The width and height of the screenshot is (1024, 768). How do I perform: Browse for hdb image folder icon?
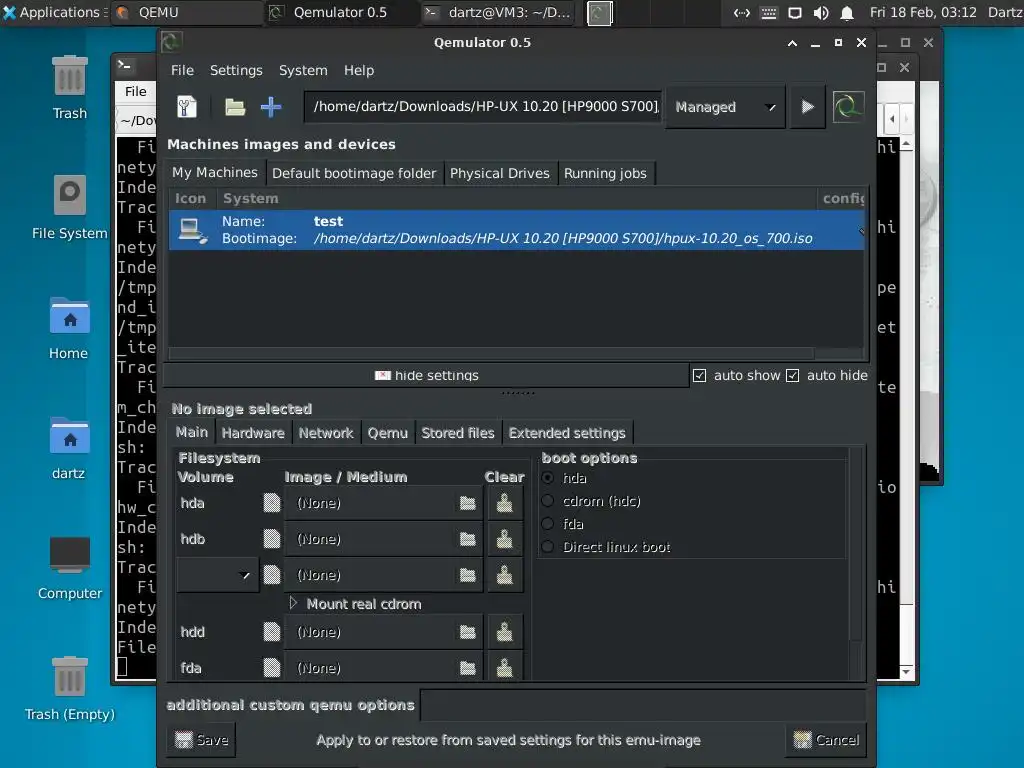pyautogui.click(x=468, y=539)
